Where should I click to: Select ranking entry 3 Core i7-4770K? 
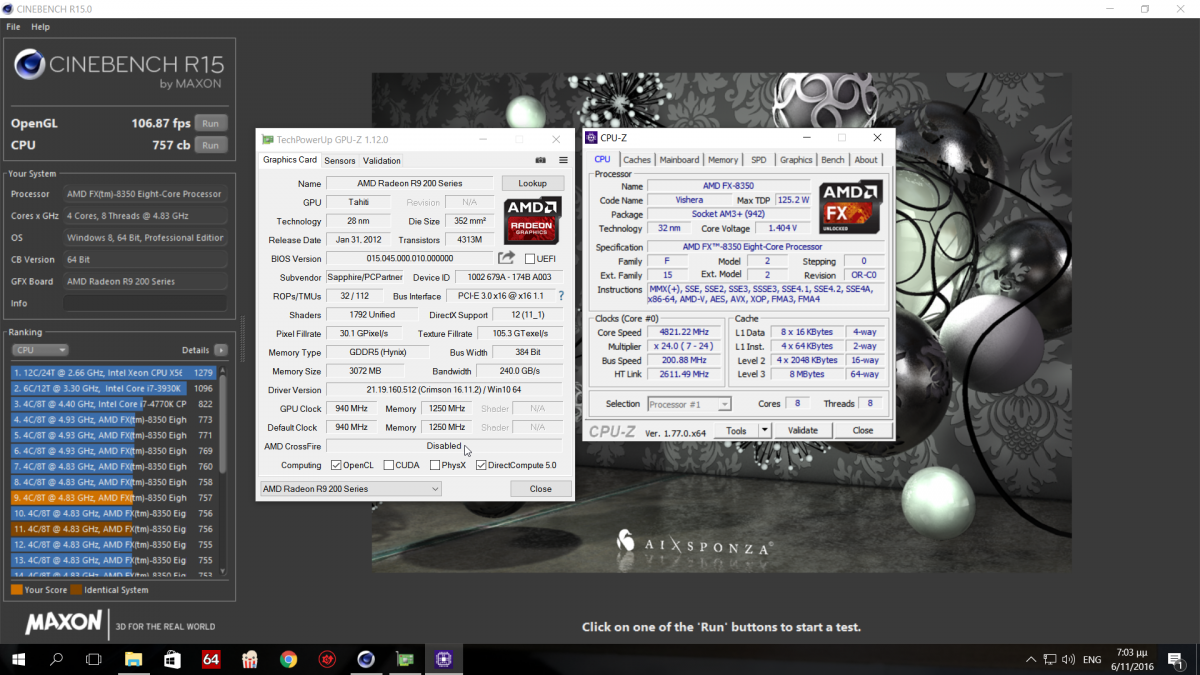[114, 404]
